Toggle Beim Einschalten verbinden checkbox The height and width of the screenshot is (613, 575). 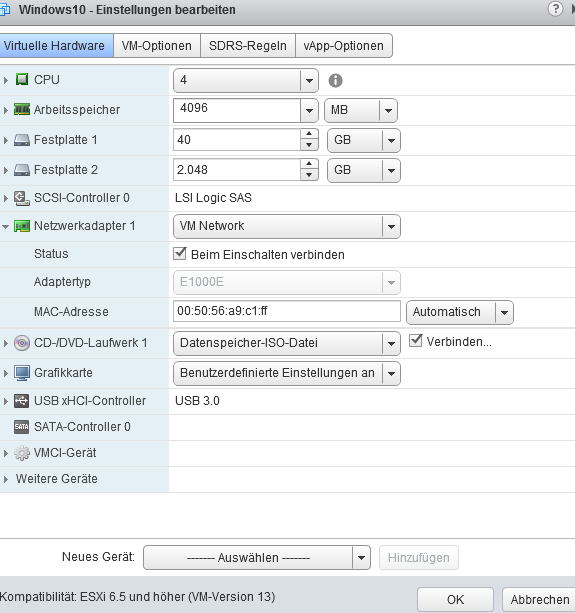(x=180, y=254)
